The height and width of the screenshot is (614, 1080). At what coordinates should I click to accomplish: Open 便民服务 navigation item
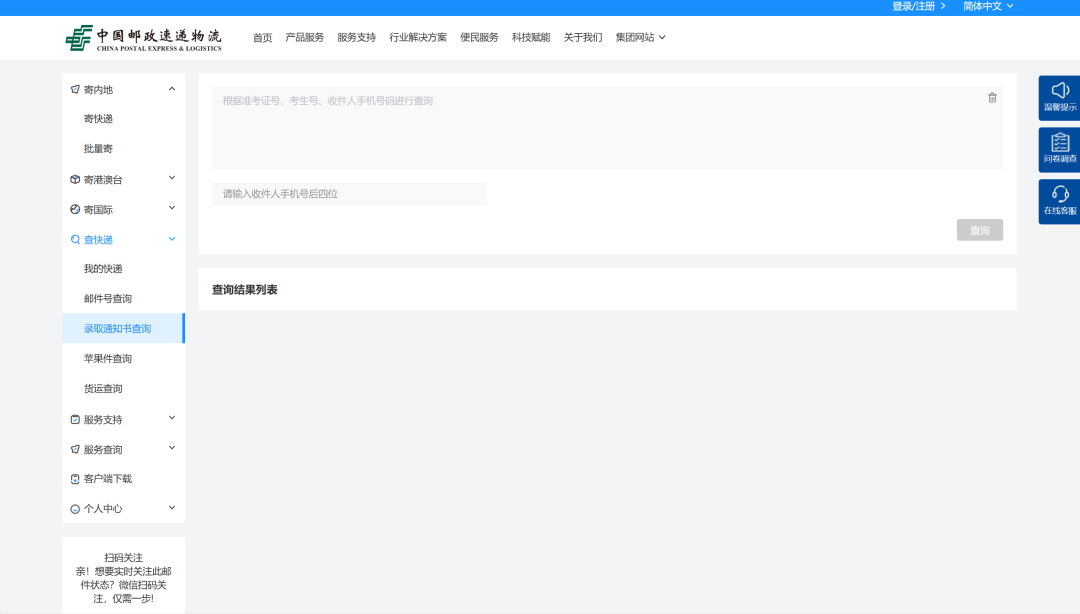tap(479, 37)
